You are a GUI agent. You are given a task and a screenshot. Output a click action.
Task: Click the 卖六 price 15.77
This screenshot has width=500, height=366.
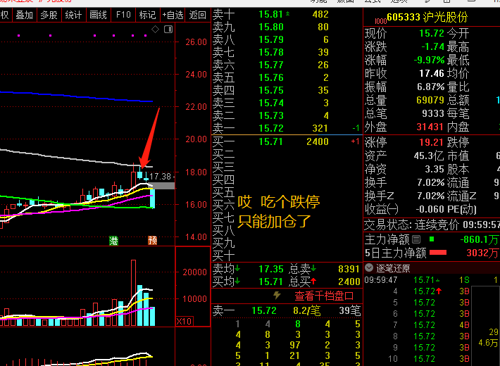[271, 65]
